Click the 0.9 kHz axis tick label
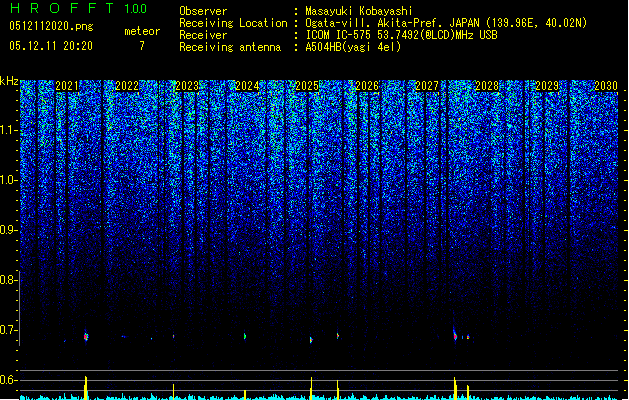 coord(9,230)
